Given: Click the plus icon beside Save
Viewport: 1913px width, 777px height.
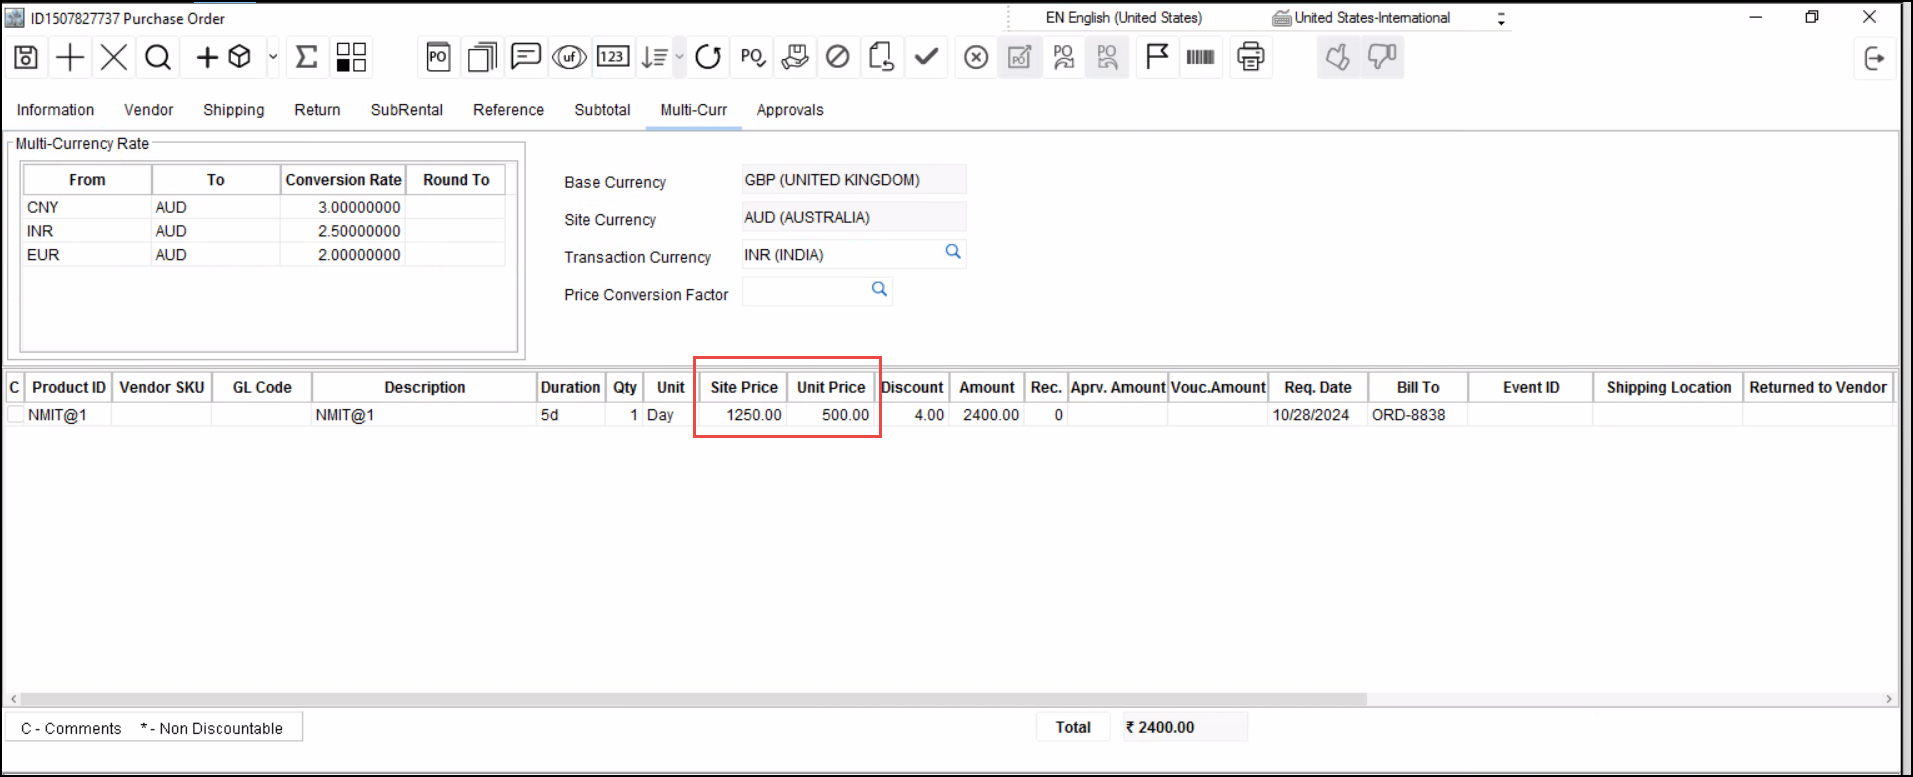Looking at the screenshot, I should pyautogui.click(x=70, y=58).
